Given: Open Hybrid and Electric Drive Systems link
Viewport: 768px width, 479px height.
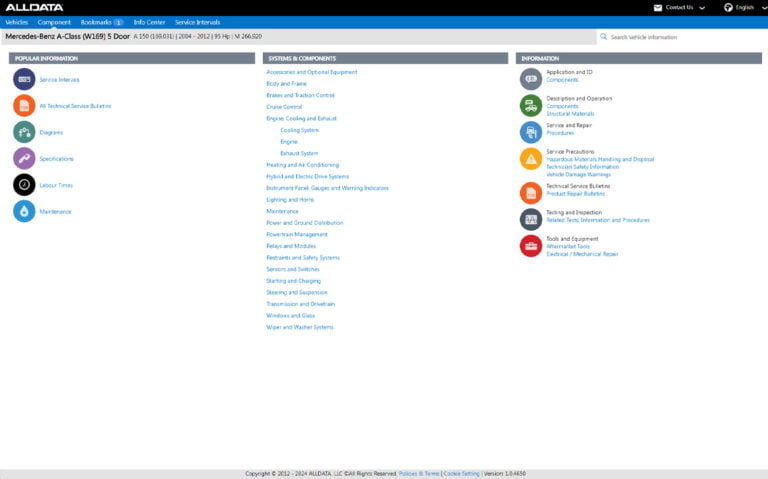Looking at the screenshot, I should [x=308, y=176].
